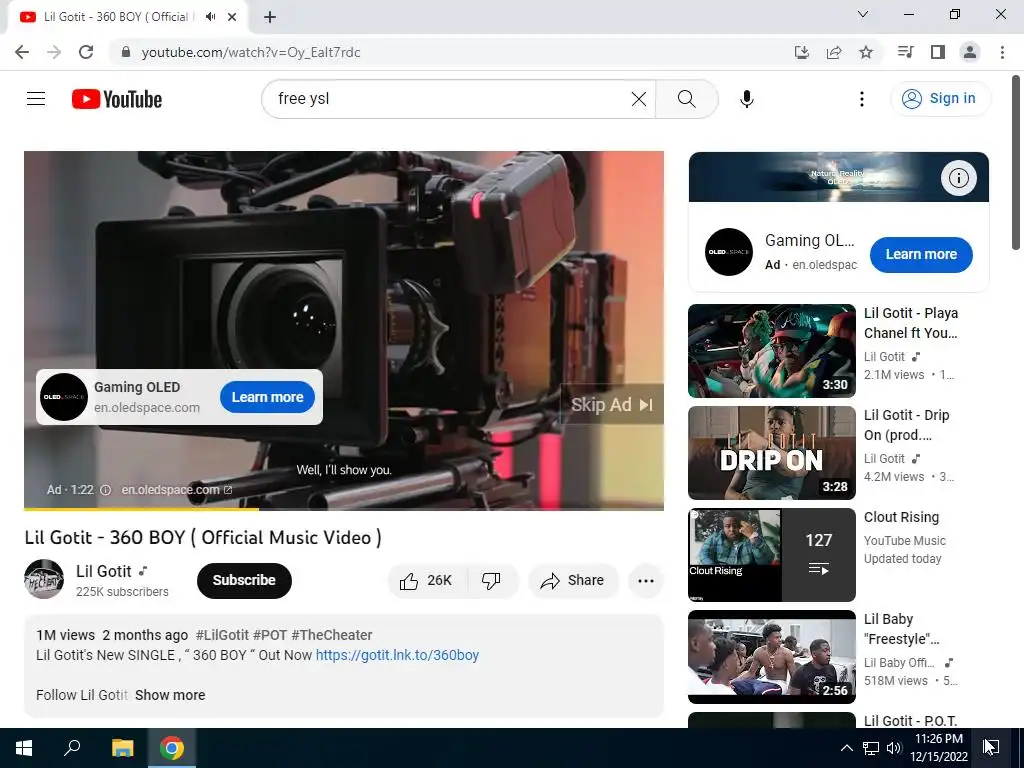
Task: Click the Sign in button
Action: (940, 99)
